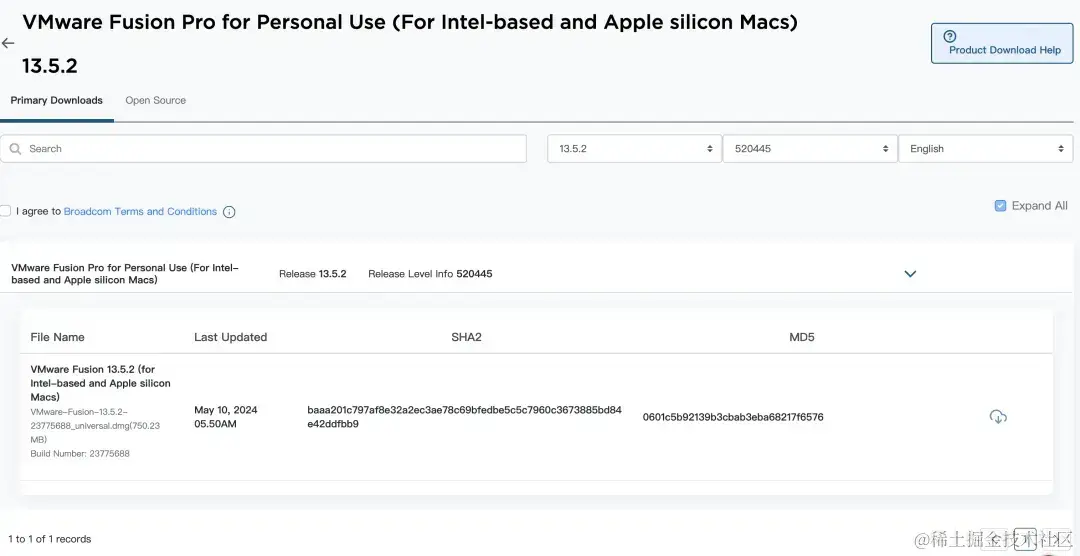Click the back arrow icon

pos(8,43)
